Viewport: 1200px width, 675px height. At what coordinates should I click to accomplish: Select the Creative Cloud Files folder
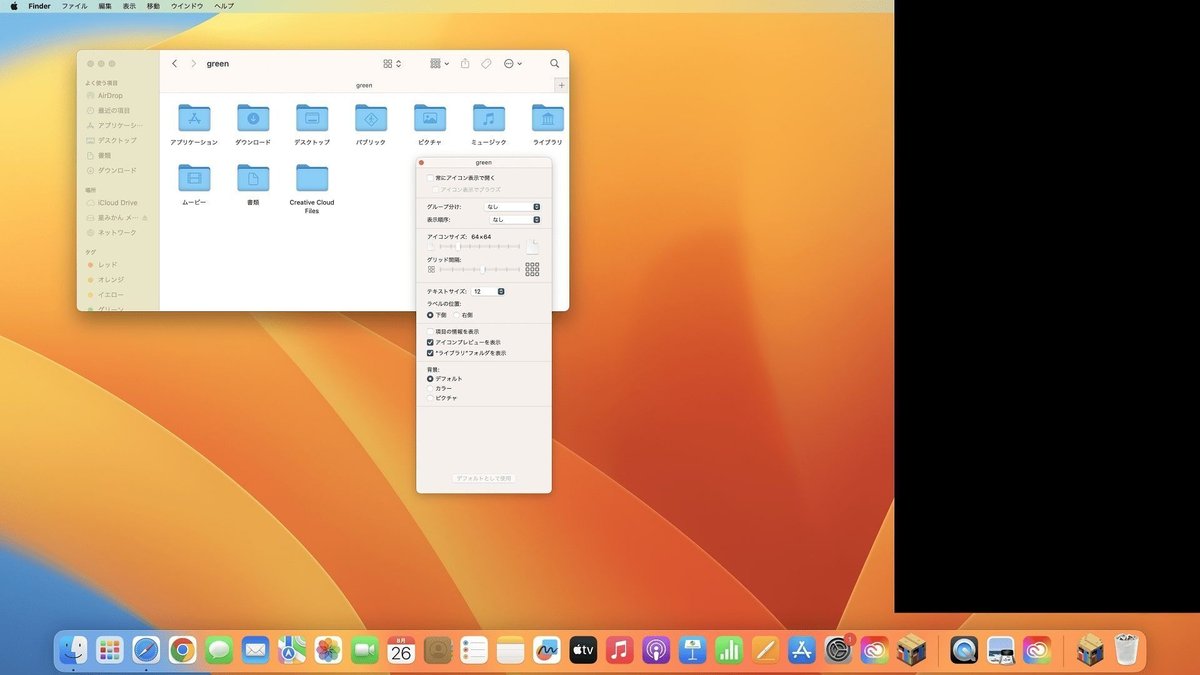tap(312, 178)
